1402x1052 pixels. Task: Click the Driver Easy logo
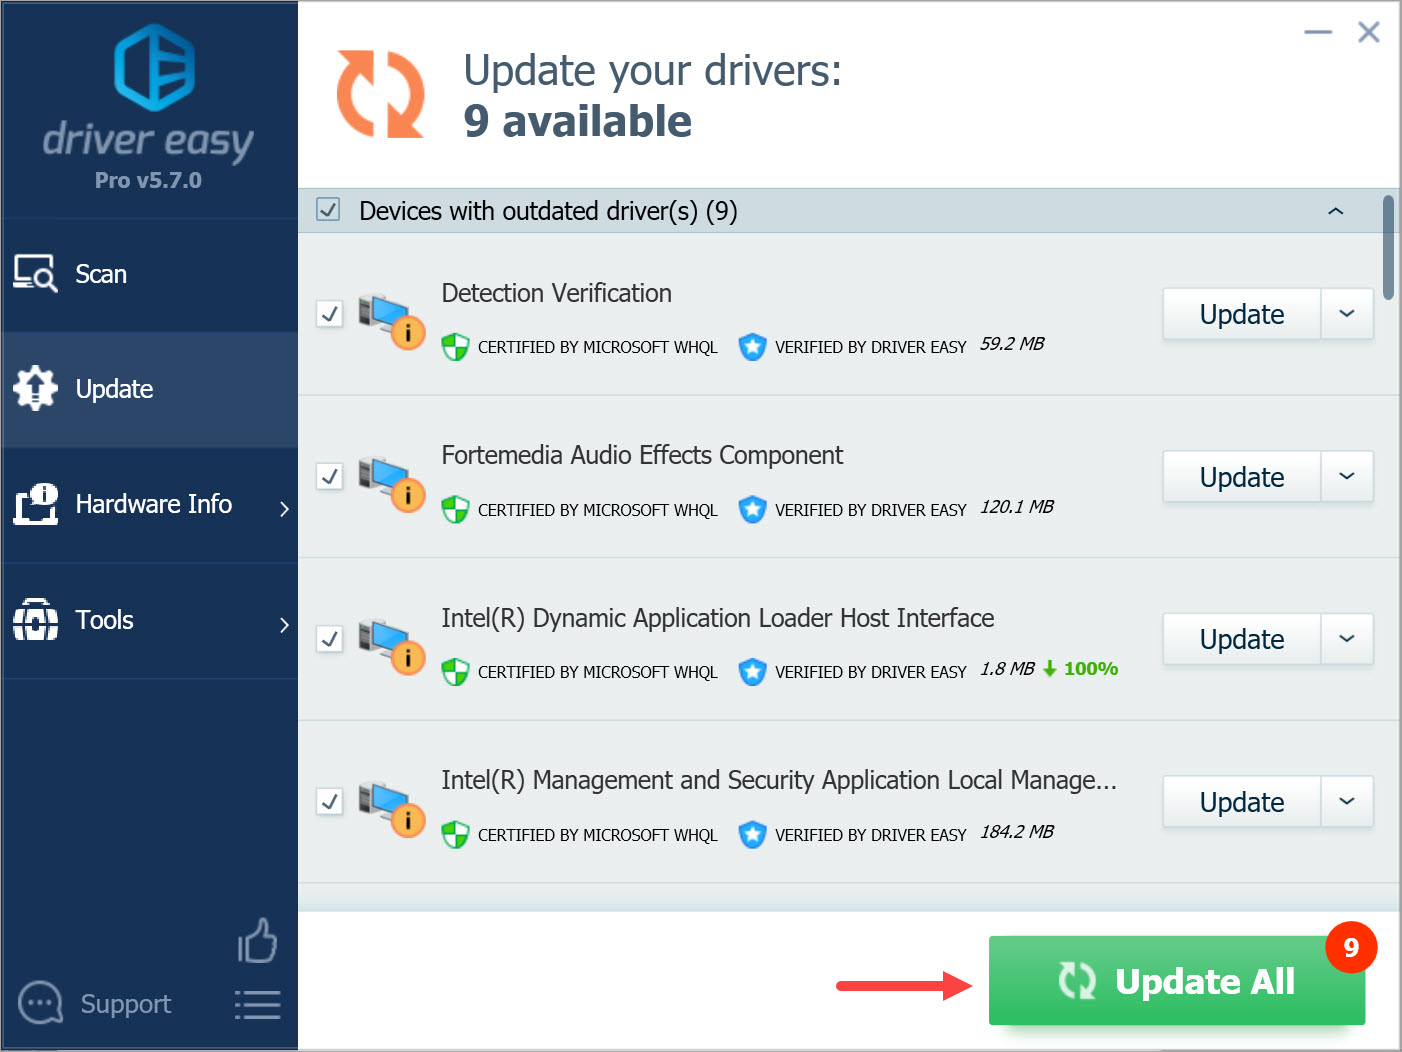tap(153, 68)
